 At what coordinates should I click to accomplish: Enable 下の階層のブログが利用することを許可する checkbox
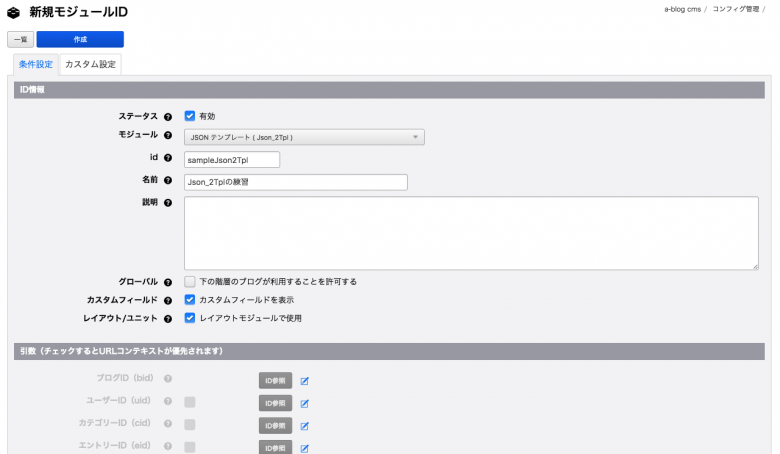(190, 282)
